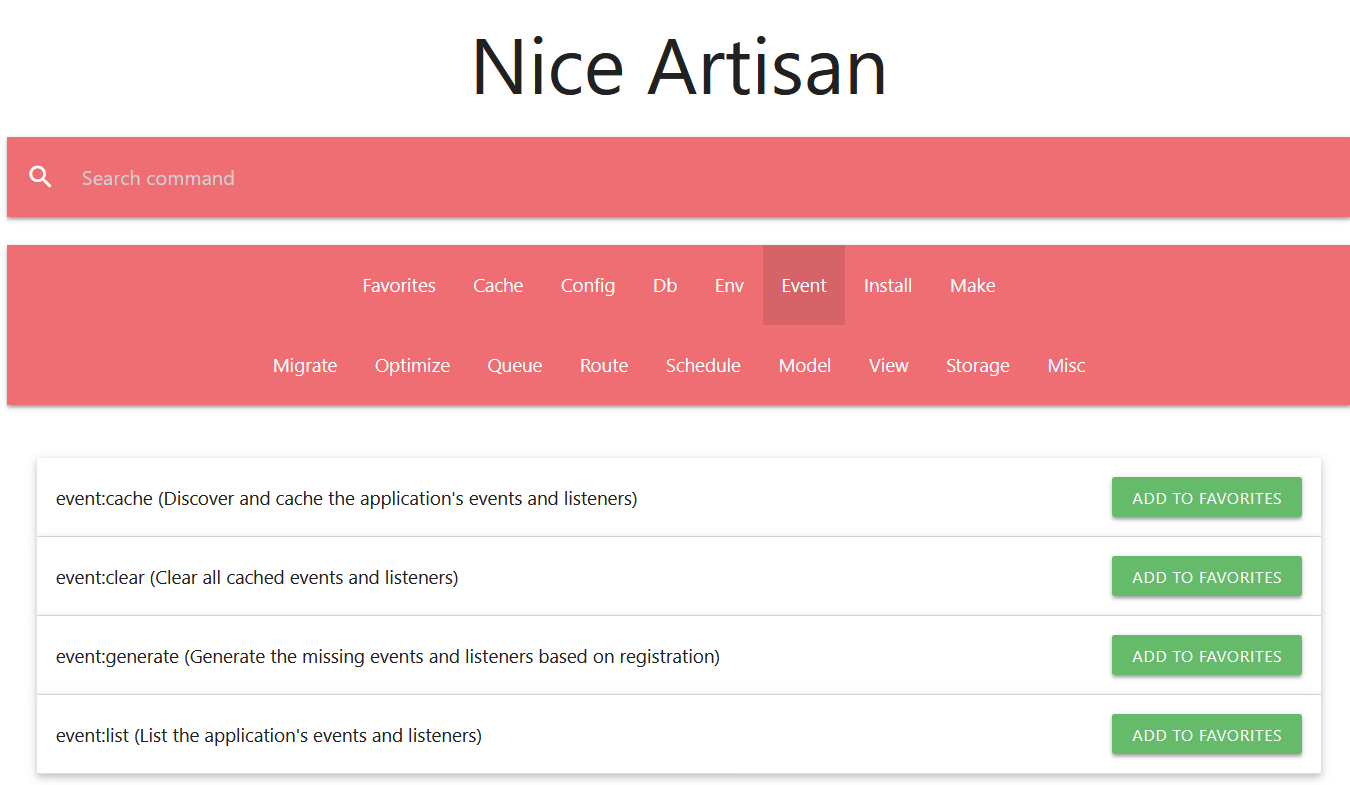Screen dimensions: 1350x785
Task: Select the Install tab
Action: [888, 286]
